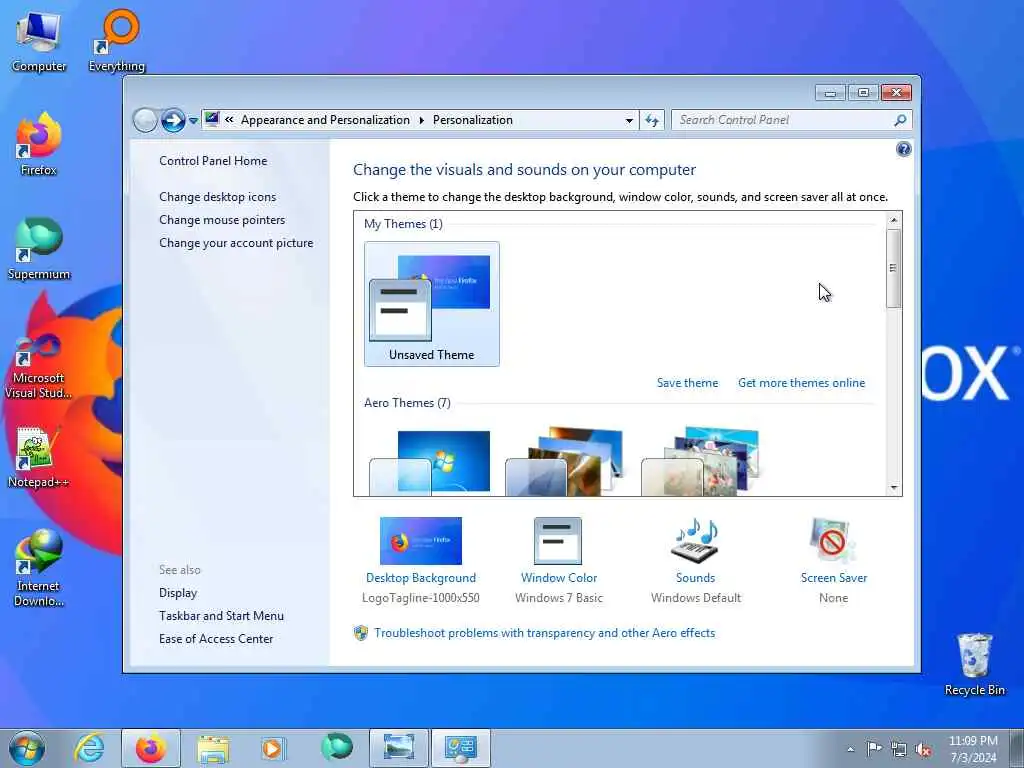Expand the recent pages dropdown arrow
Image resolution: width=1024 pixels, height=768 pixels.
tap(193, 121)
